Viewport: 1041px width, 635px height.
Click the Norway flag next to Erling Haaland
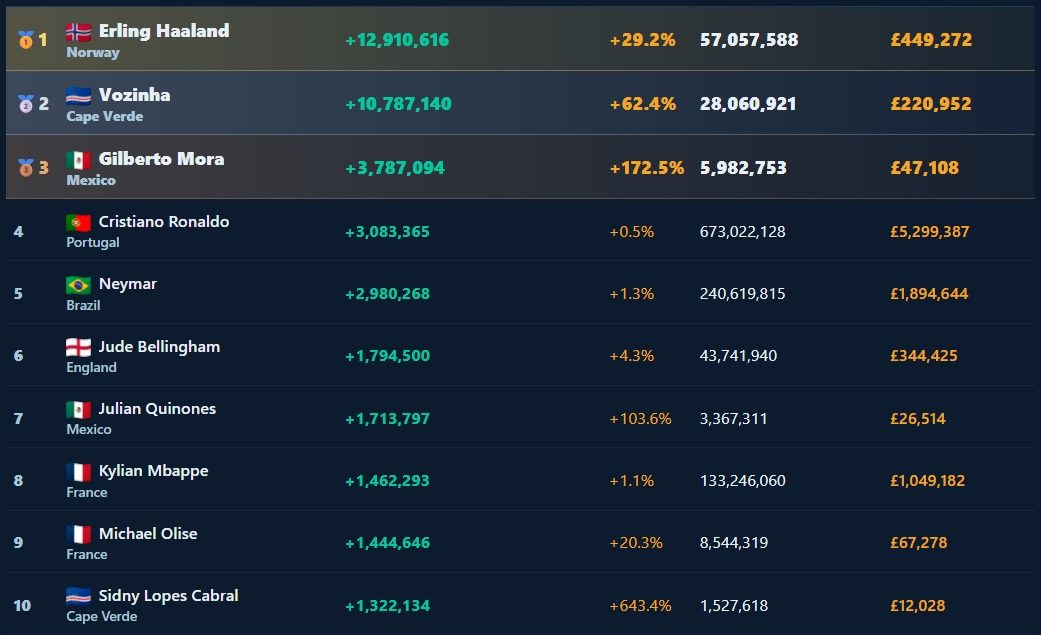coord(78,31)
